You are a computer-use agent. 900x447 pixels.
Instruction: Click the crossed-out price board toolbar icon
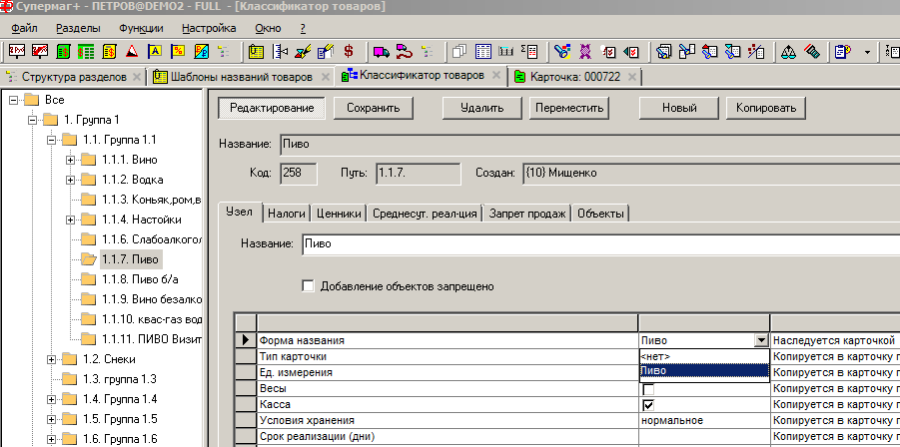pyautogui.click(x=40, y=52)
